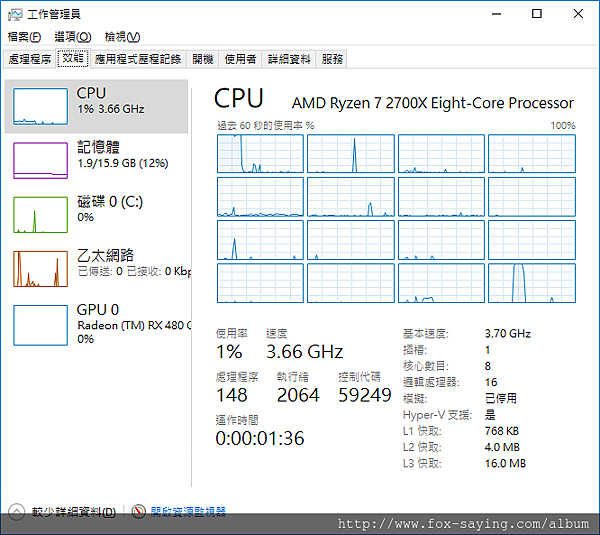
Task: Collapse view with the 較少詳細資料 arrow
Action: point(16,512)
